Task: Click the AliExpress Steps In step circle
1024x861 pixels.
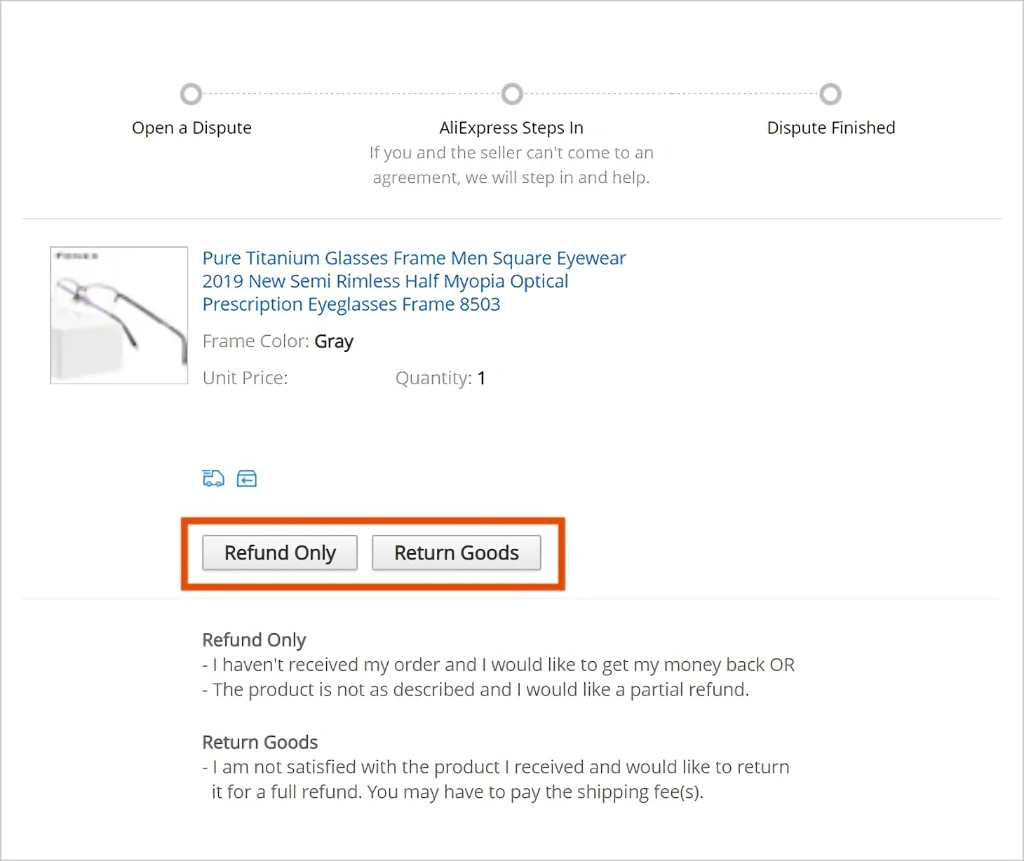Action: click(512, 94)
